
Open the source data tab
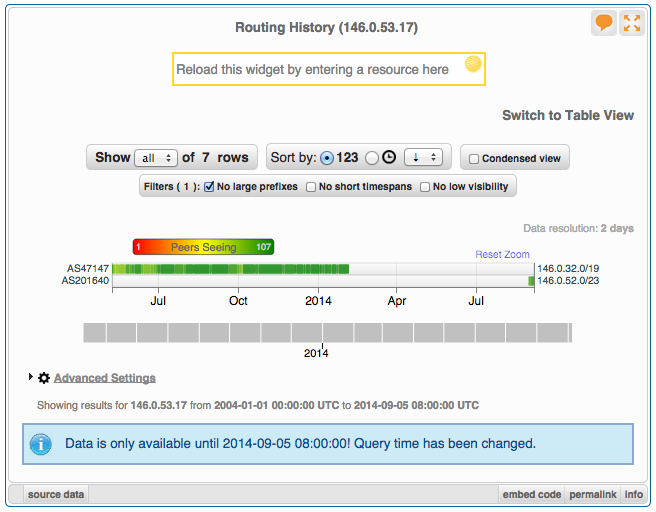(x=57, y=494)
